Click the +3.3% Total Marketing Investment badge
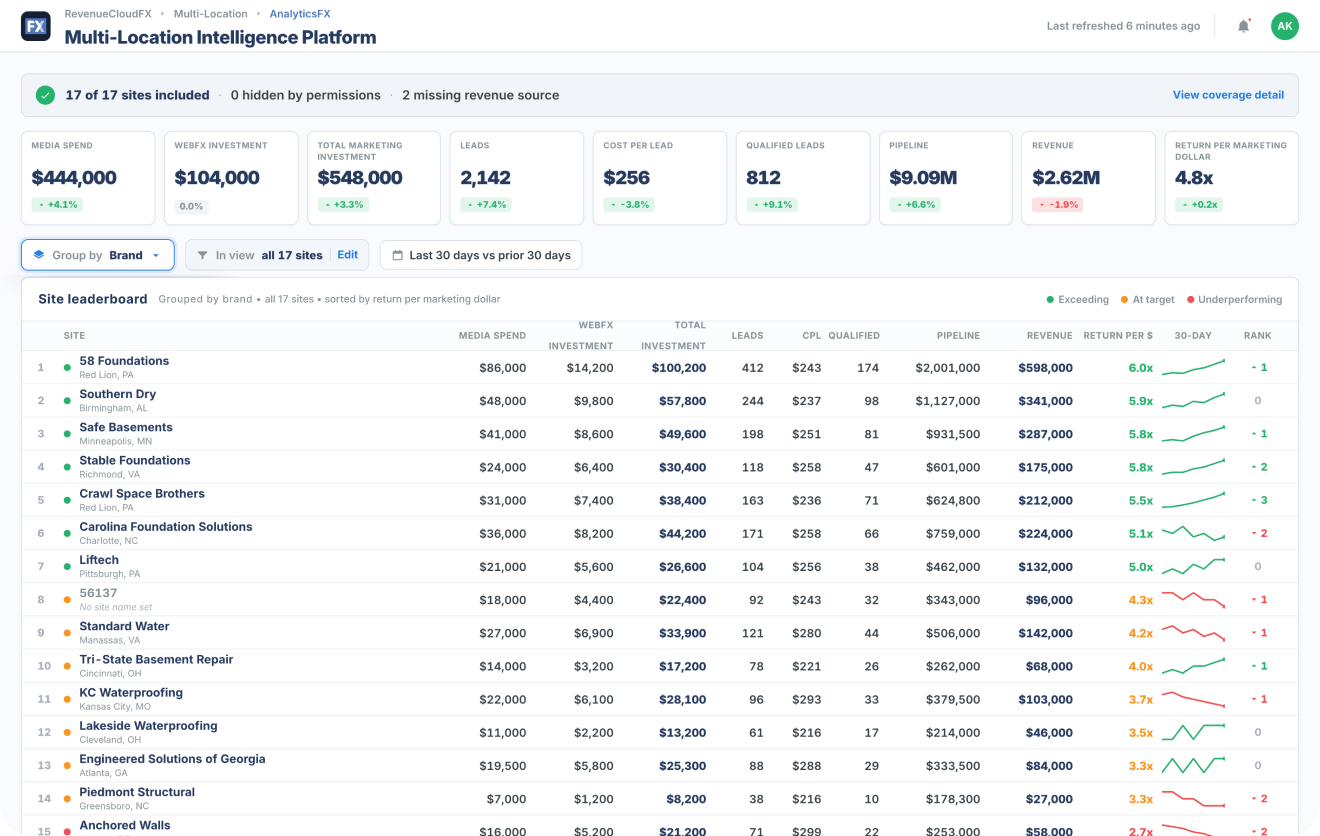 click(343, 205)
